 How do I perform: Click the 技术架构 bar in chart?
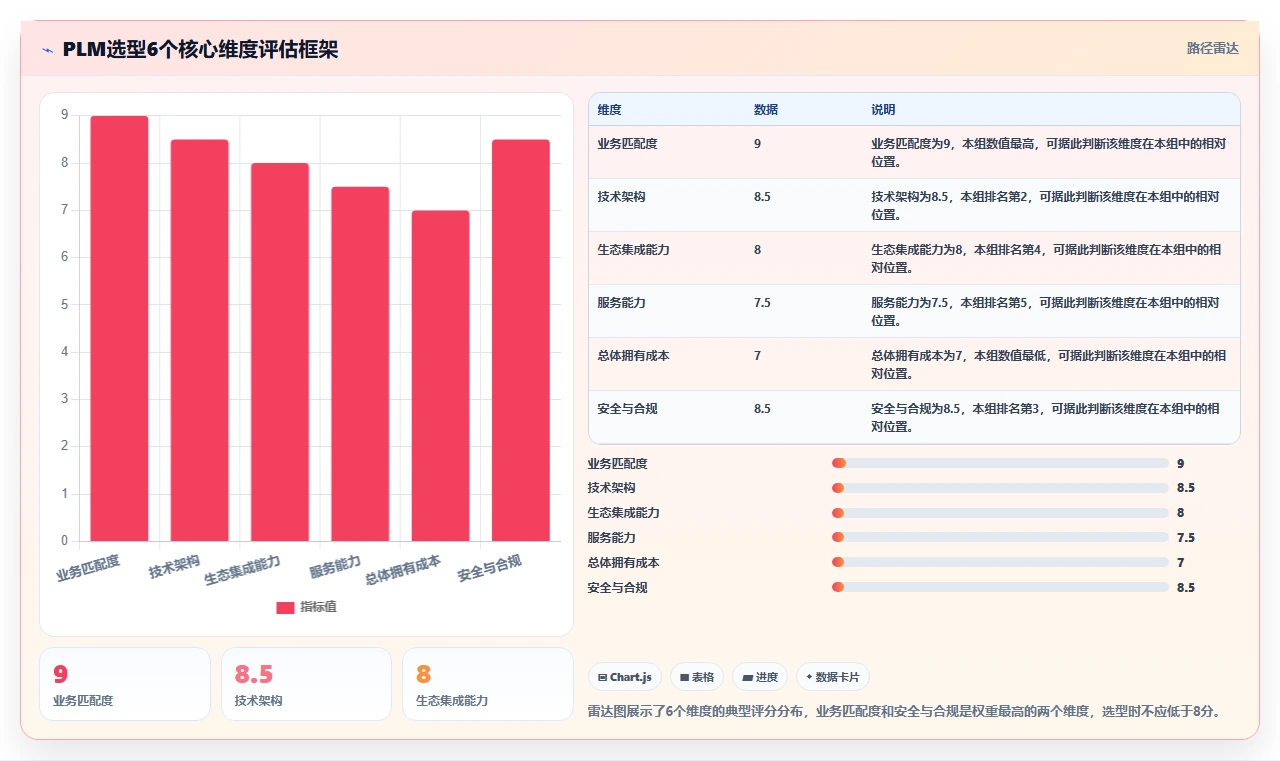pyautogui.click(x=200, y=340)
